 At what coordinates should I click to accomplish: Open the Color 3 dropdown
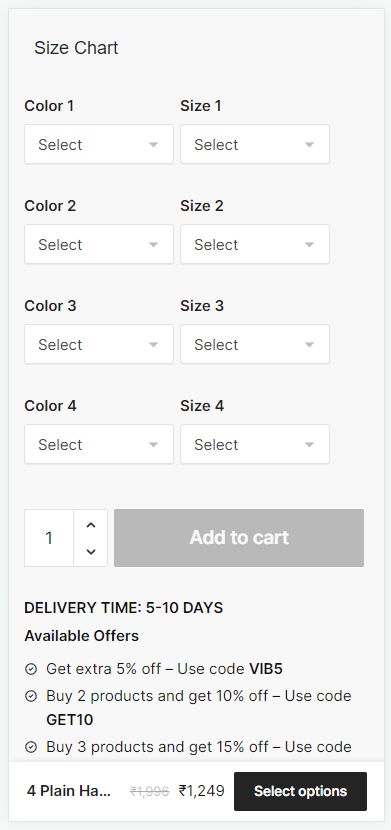click(99, 344)
